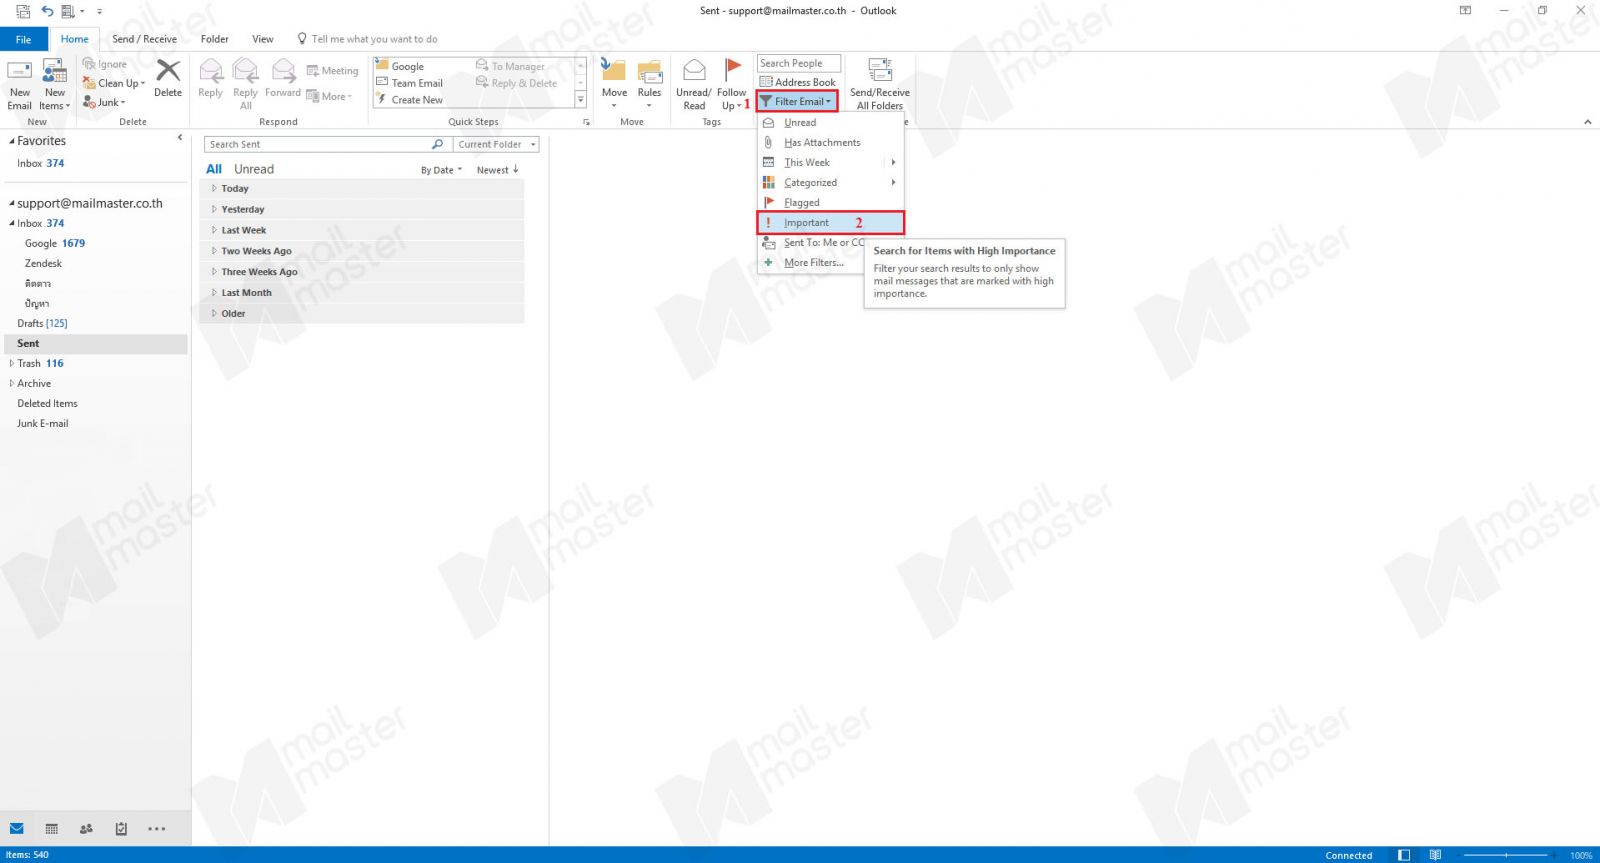Screen dimensions: 1600x863
Task: Expand the Trash folder
Action: point(12,363)
